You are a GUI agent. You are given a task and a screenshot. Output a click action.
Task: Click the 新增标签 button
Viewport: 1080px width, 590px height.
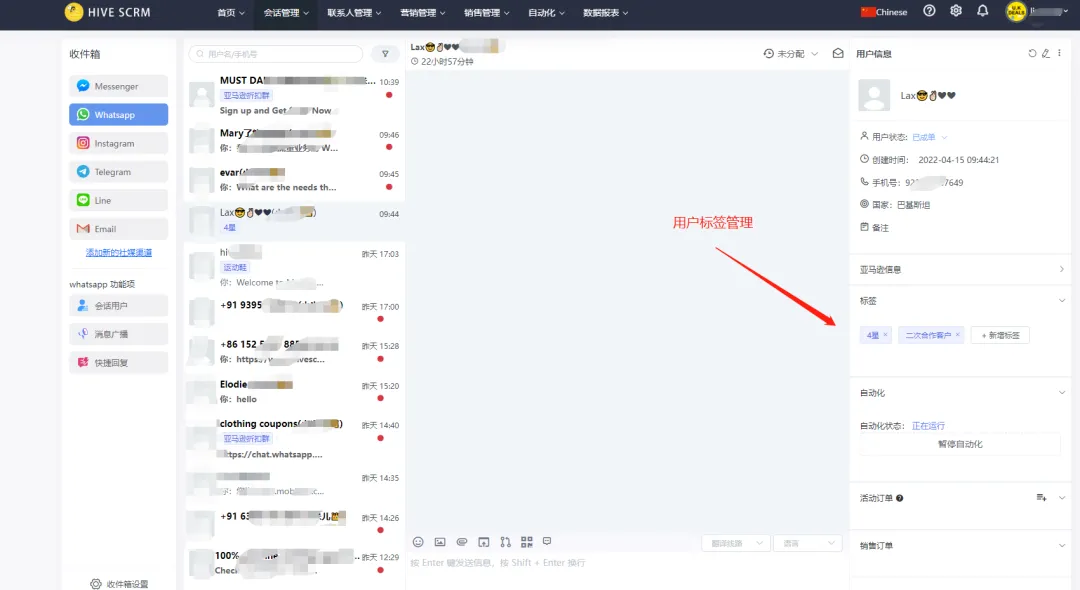tap(1000, 335)
